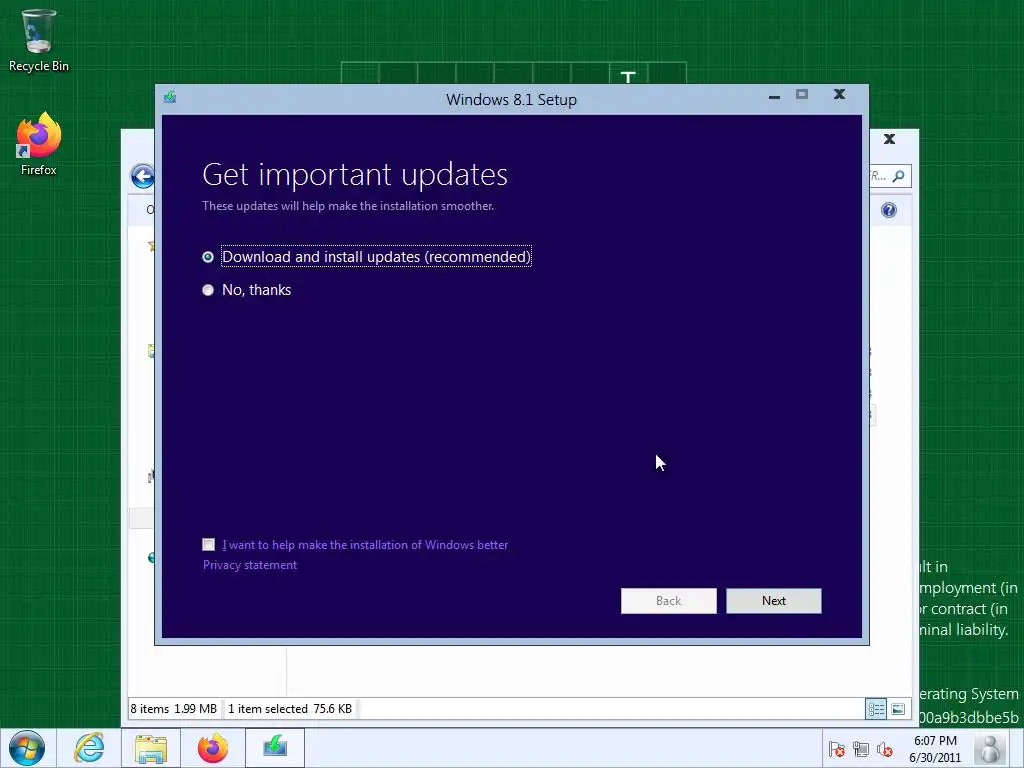The image size is (1024, 768).
Task: Switch Explorer to large icons view
Action: pos(899,709)
